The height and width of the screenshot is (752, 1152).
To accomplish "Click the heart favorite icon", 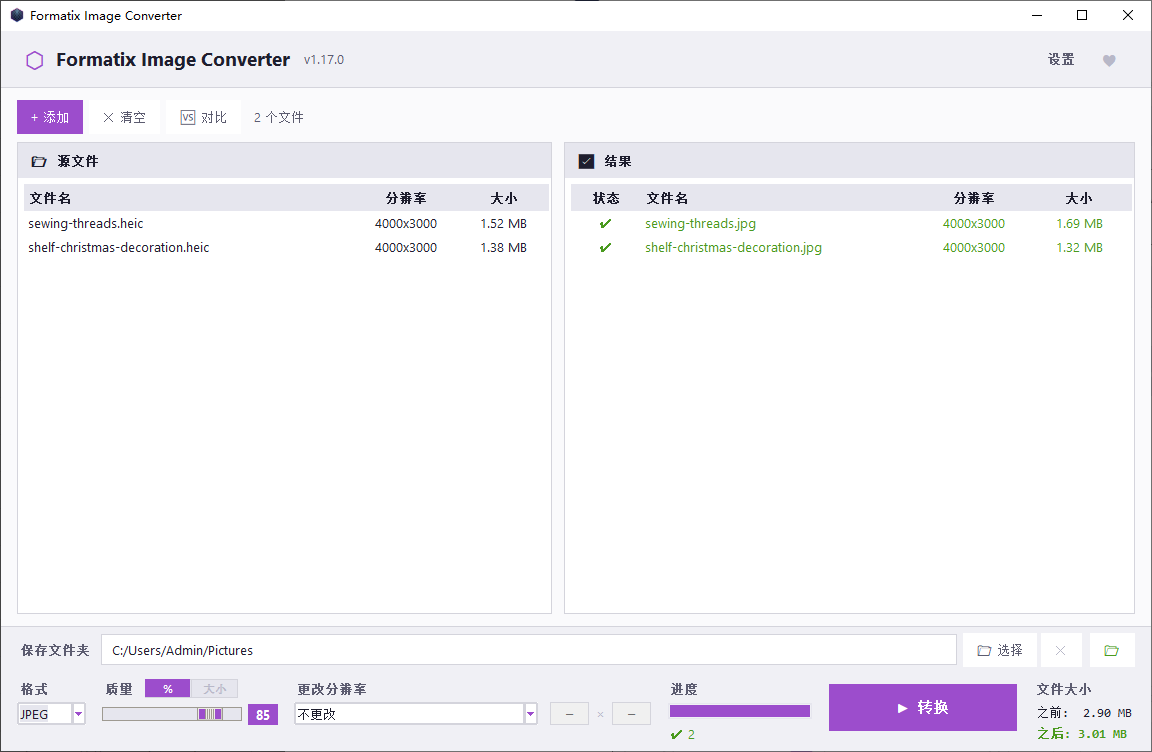I will (x=1109, y=60).
